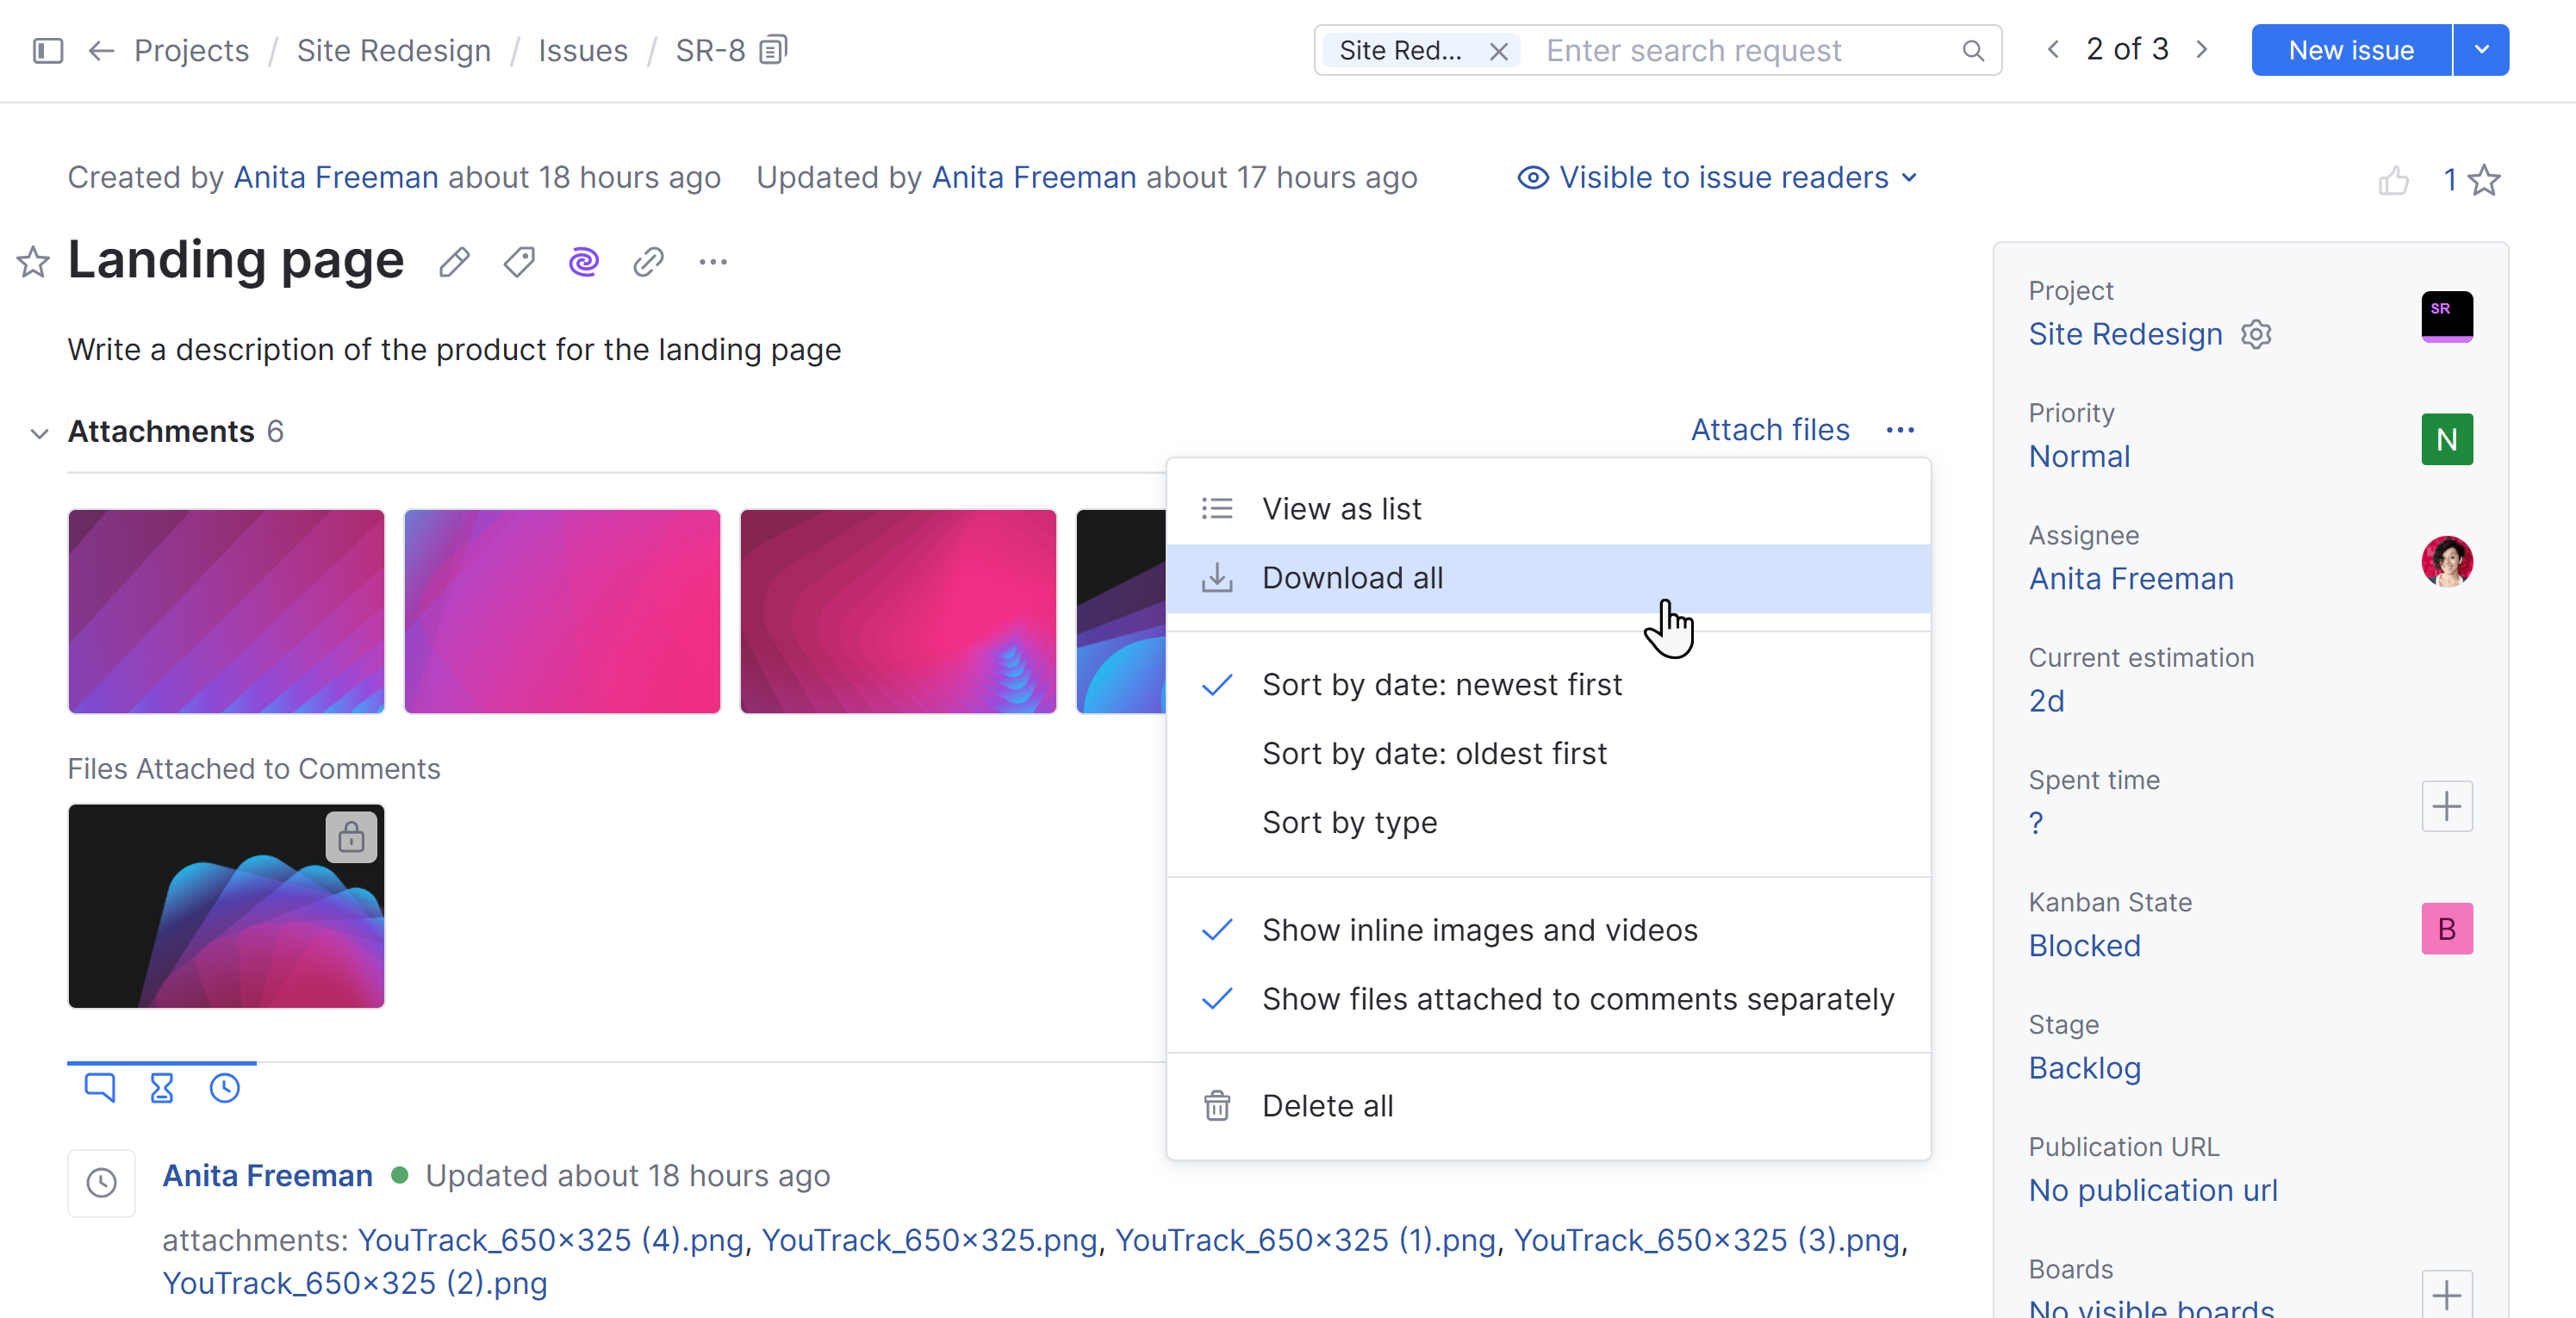Click the Attach files link
This screenshot has width=2576, height=1318.
click(x=1769, y=430)
